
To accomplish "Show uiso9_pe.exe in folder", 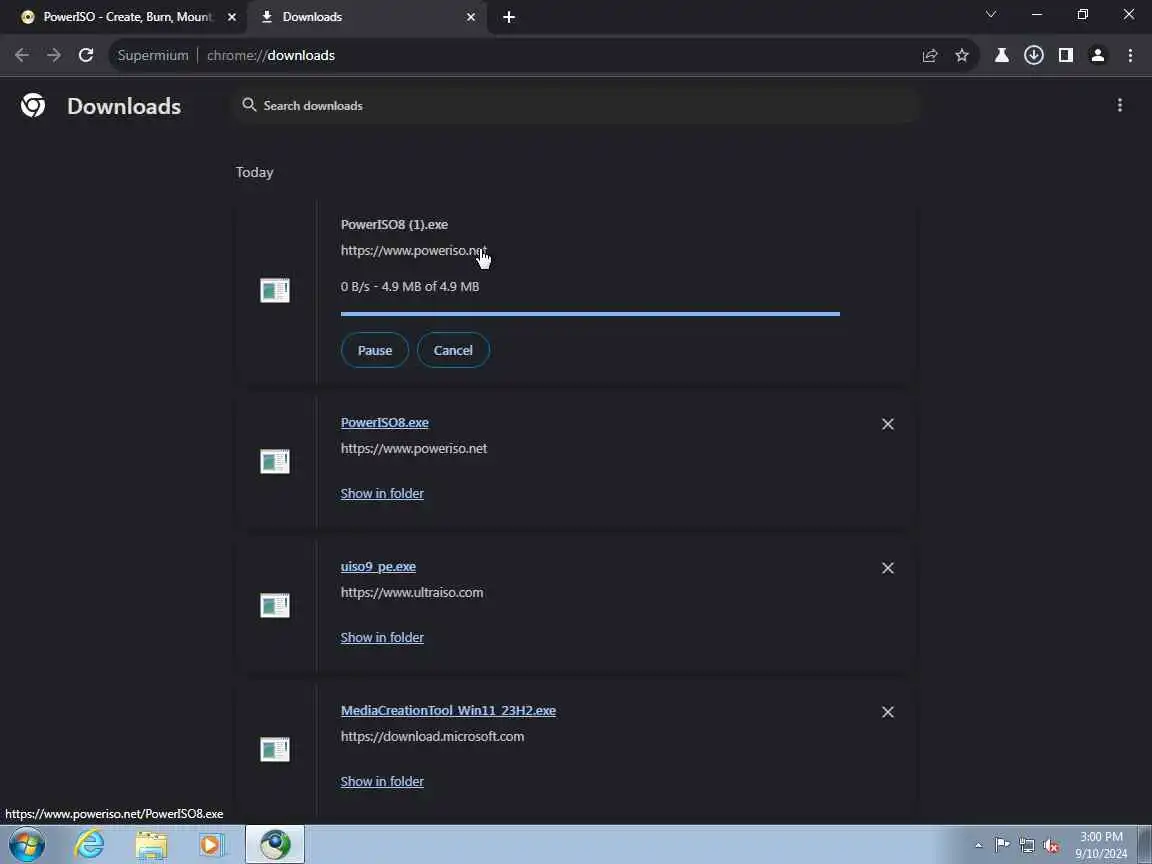I will tap(382, 637).
